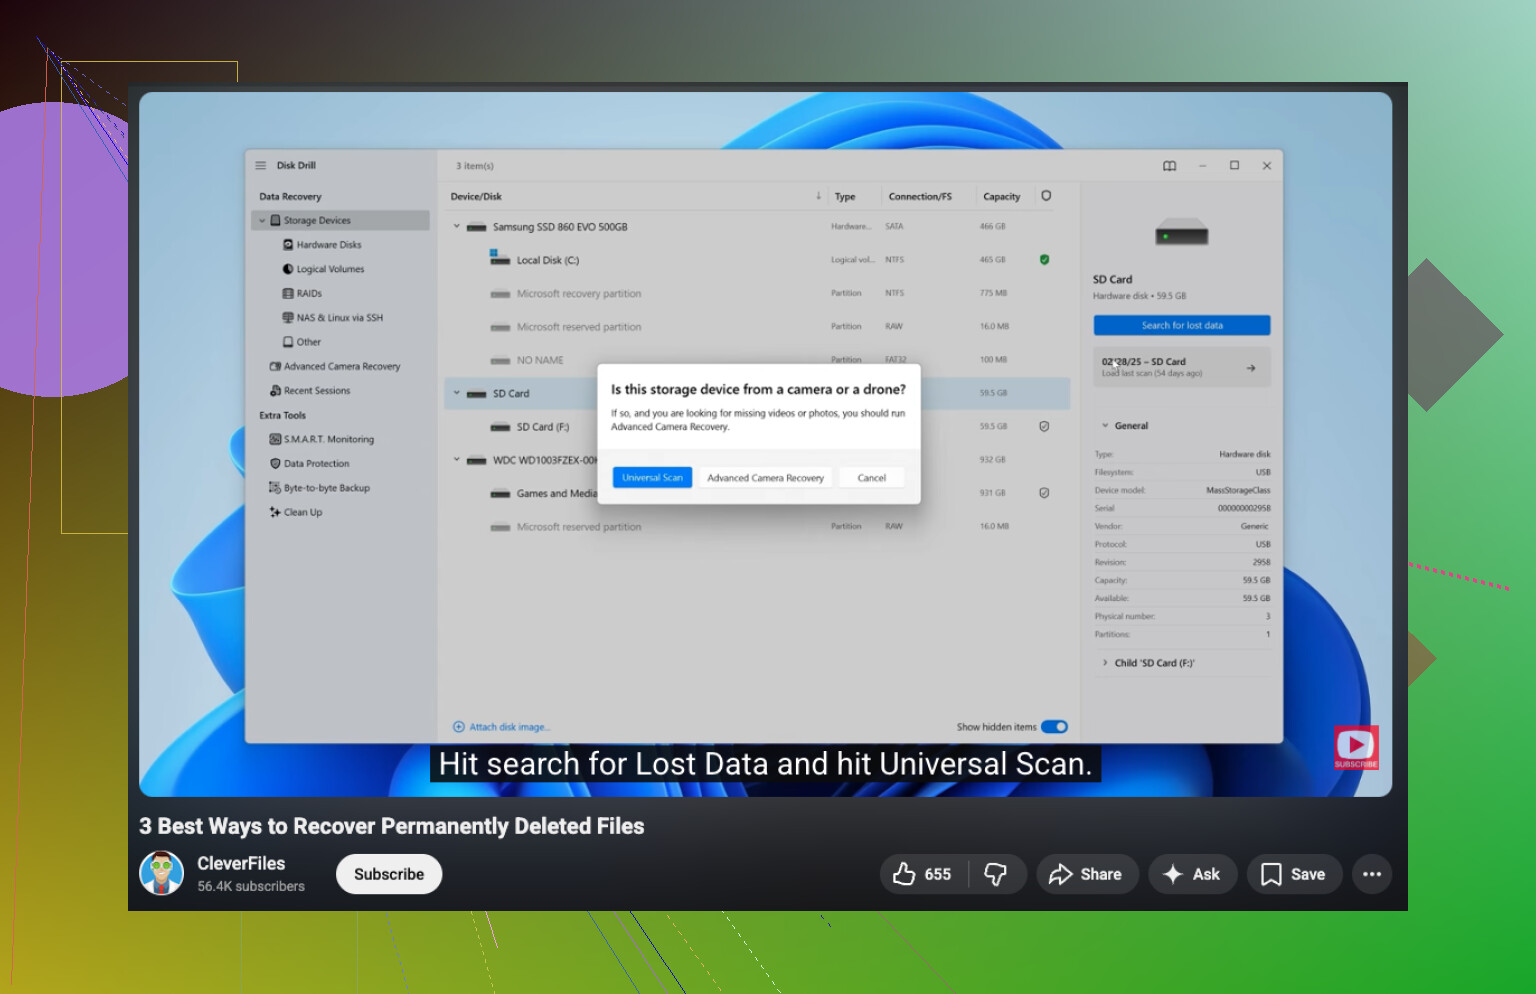Screen dimensions: 1536x994
Task: Click the Other devices icon in sidebar
Action: (x=288, y=342)
